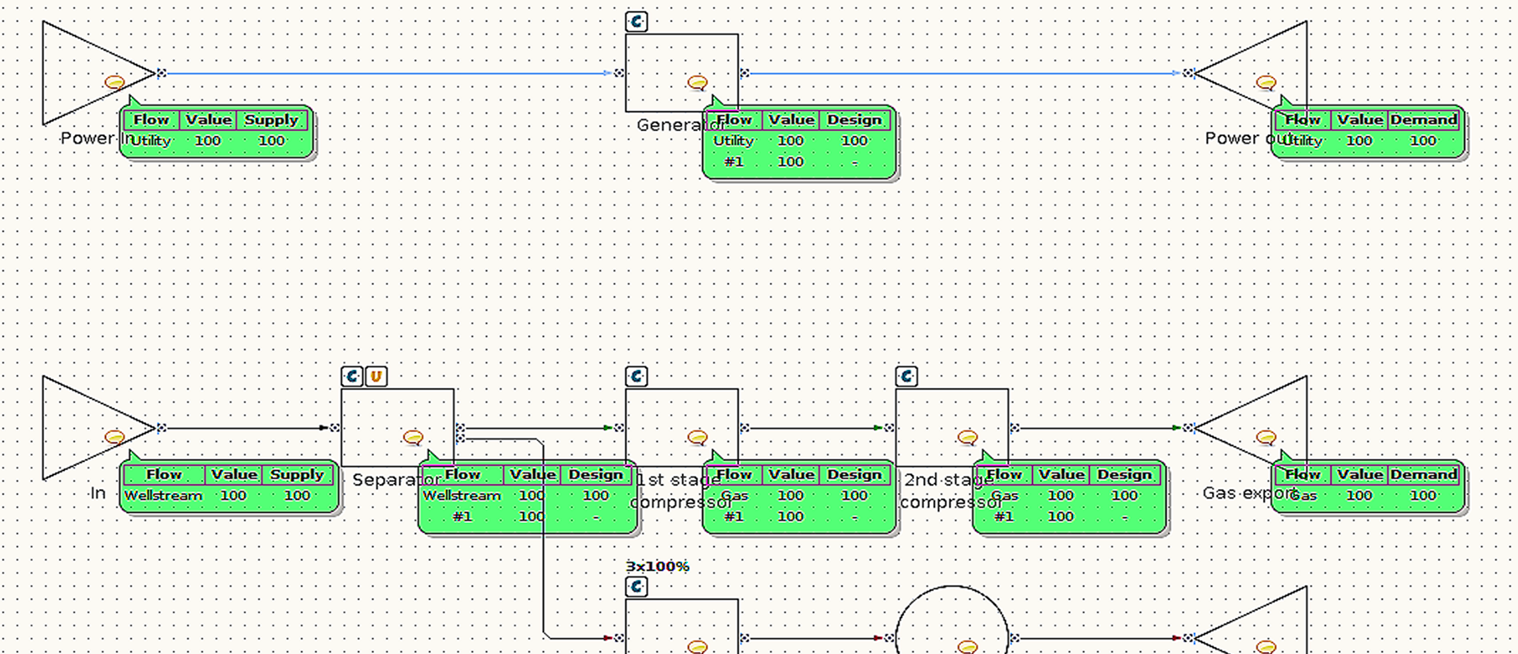Click the 3x100% label above the pump block
The width and height of the screenshot is (1518, 654).
[x=656, y=566]
